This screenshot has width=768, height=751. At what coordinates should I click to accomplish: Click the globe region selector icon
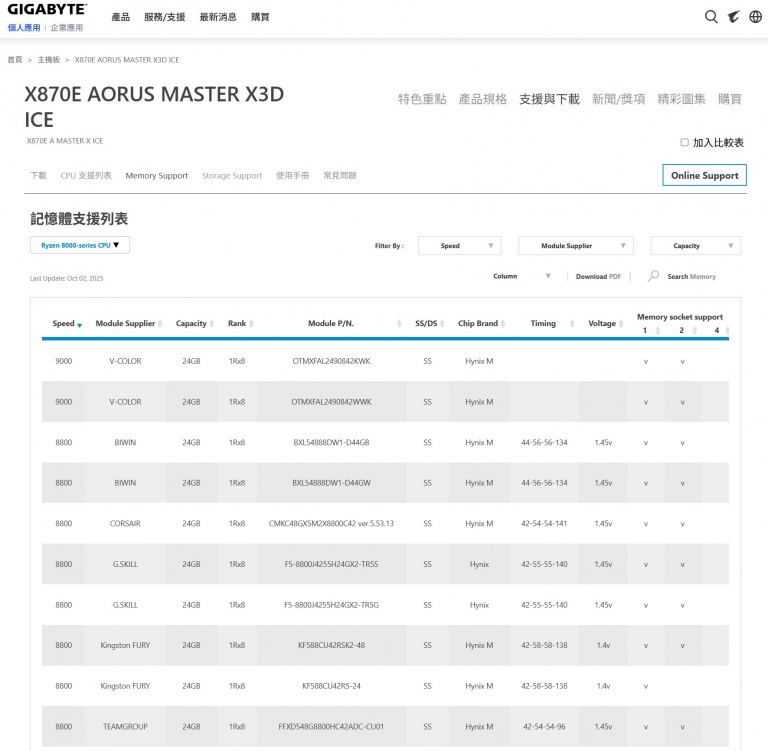[x=756, y=17]
